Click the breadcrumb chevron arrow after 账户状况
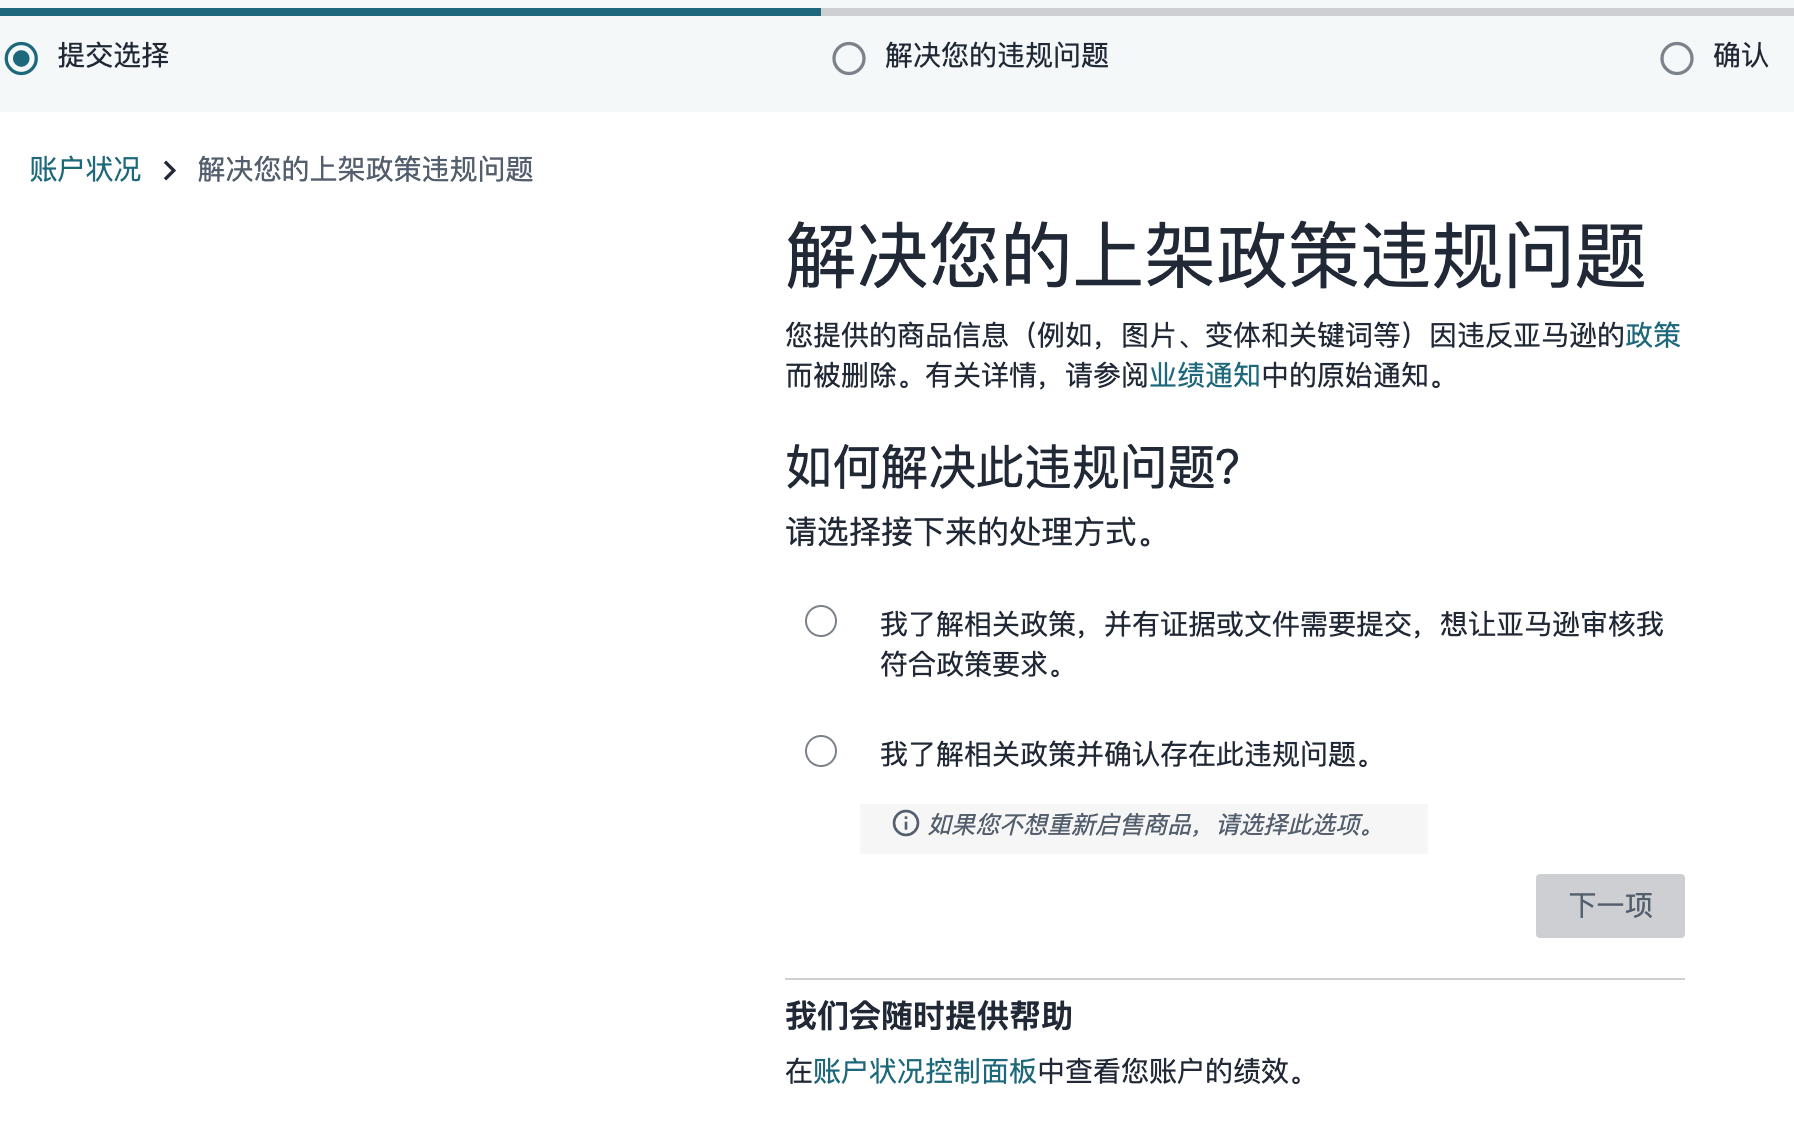 point(169,170)
